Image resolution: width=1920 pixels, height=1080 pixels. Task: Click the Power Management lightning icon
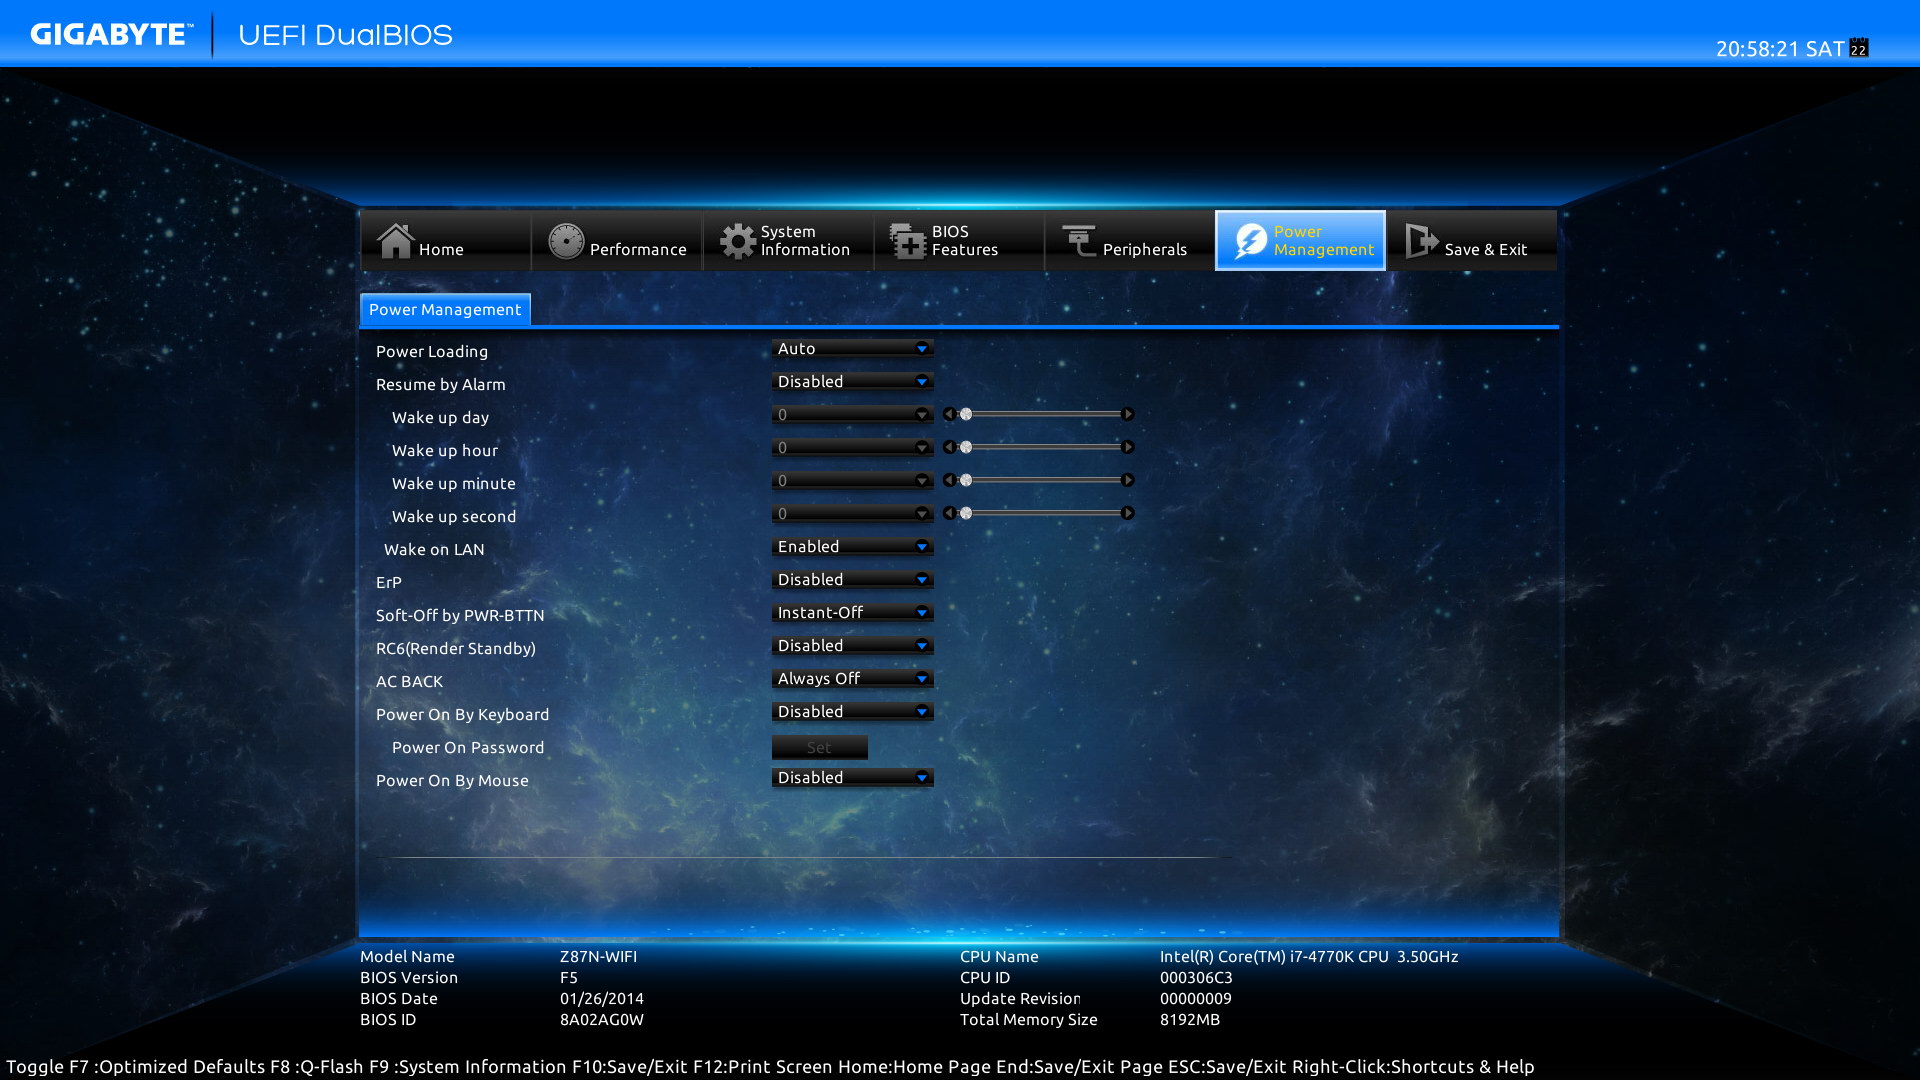[1250, 241]
